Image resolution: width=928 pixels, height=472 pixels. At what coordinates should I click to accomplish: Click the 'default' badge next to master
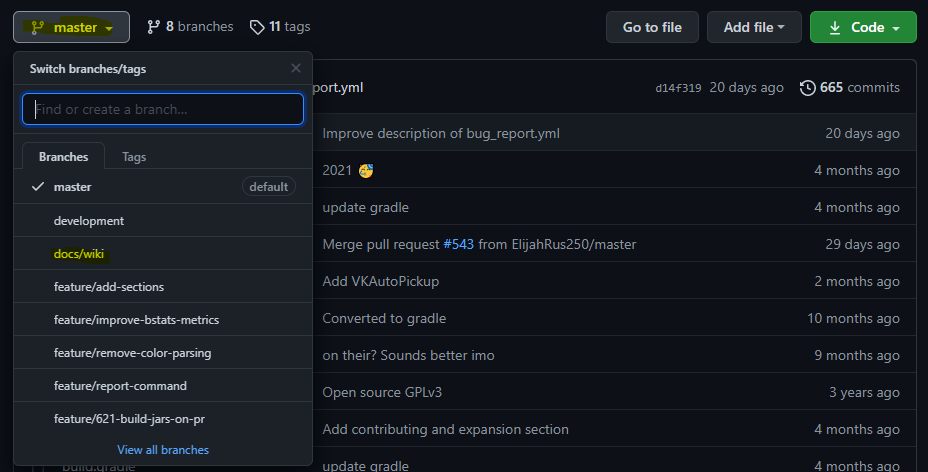(269, 187)
